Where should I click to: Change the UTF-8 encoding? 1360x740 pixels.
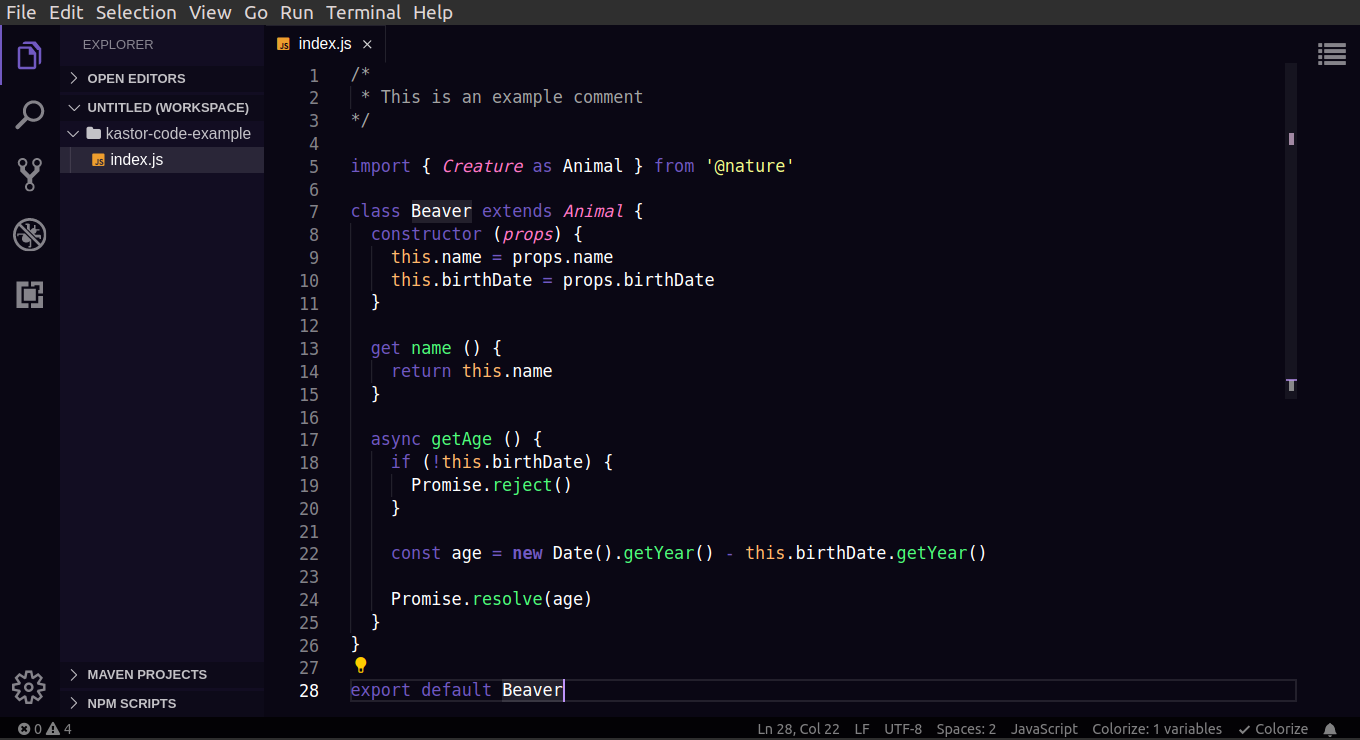coord(903,729)
